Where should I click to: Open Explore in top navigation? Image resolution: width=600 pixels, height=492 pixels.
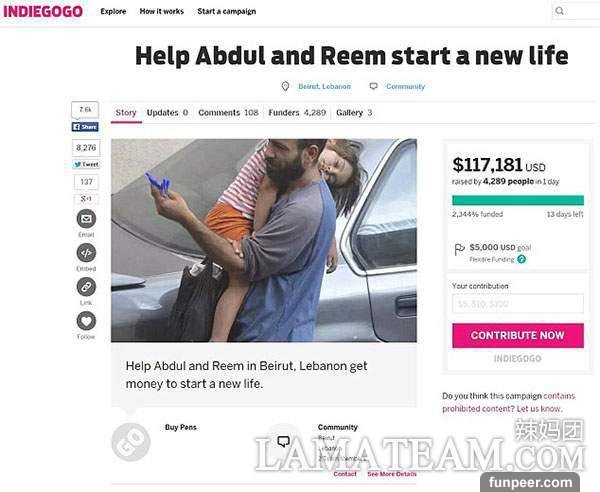pos(113,11)
